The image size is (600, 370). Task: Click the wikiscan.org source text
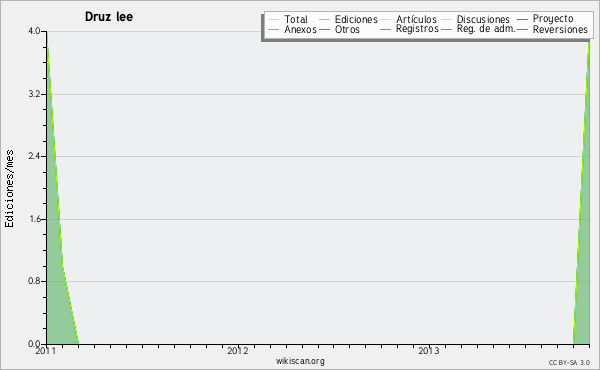coord(300,361)
